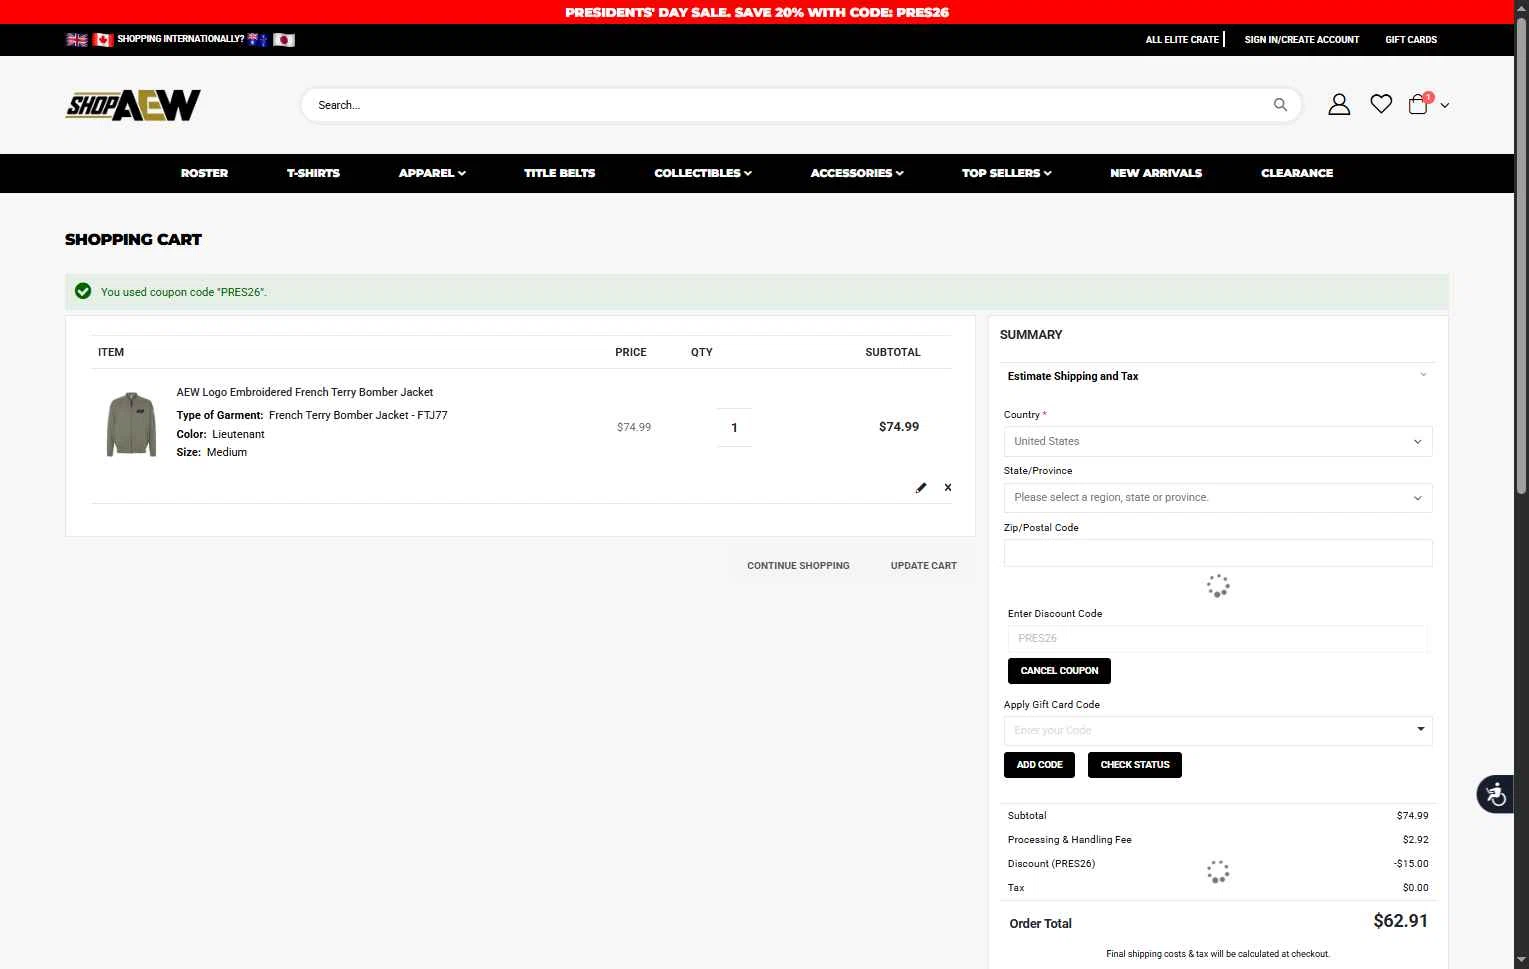Open the shopping bag cart icon

click(x=1418, y=104)
